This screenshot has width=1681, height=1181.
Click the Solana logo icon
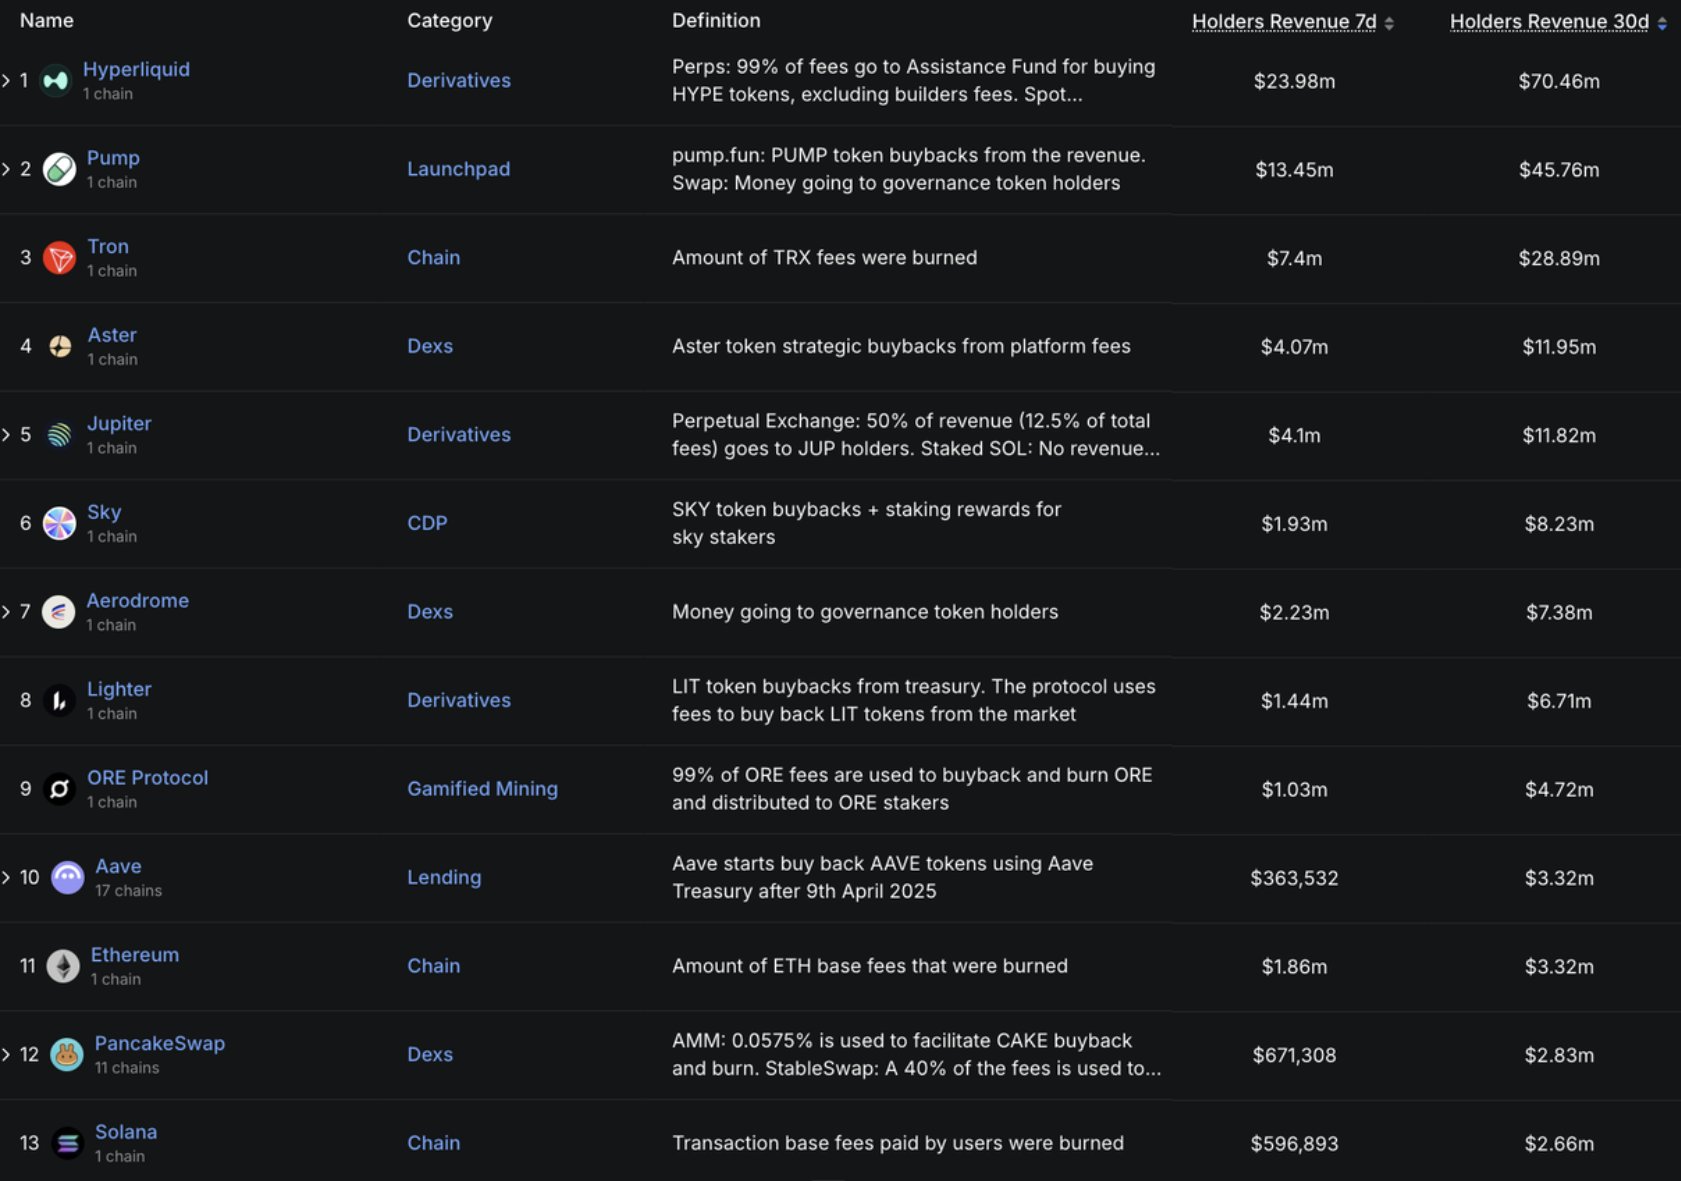point(67,1143)
